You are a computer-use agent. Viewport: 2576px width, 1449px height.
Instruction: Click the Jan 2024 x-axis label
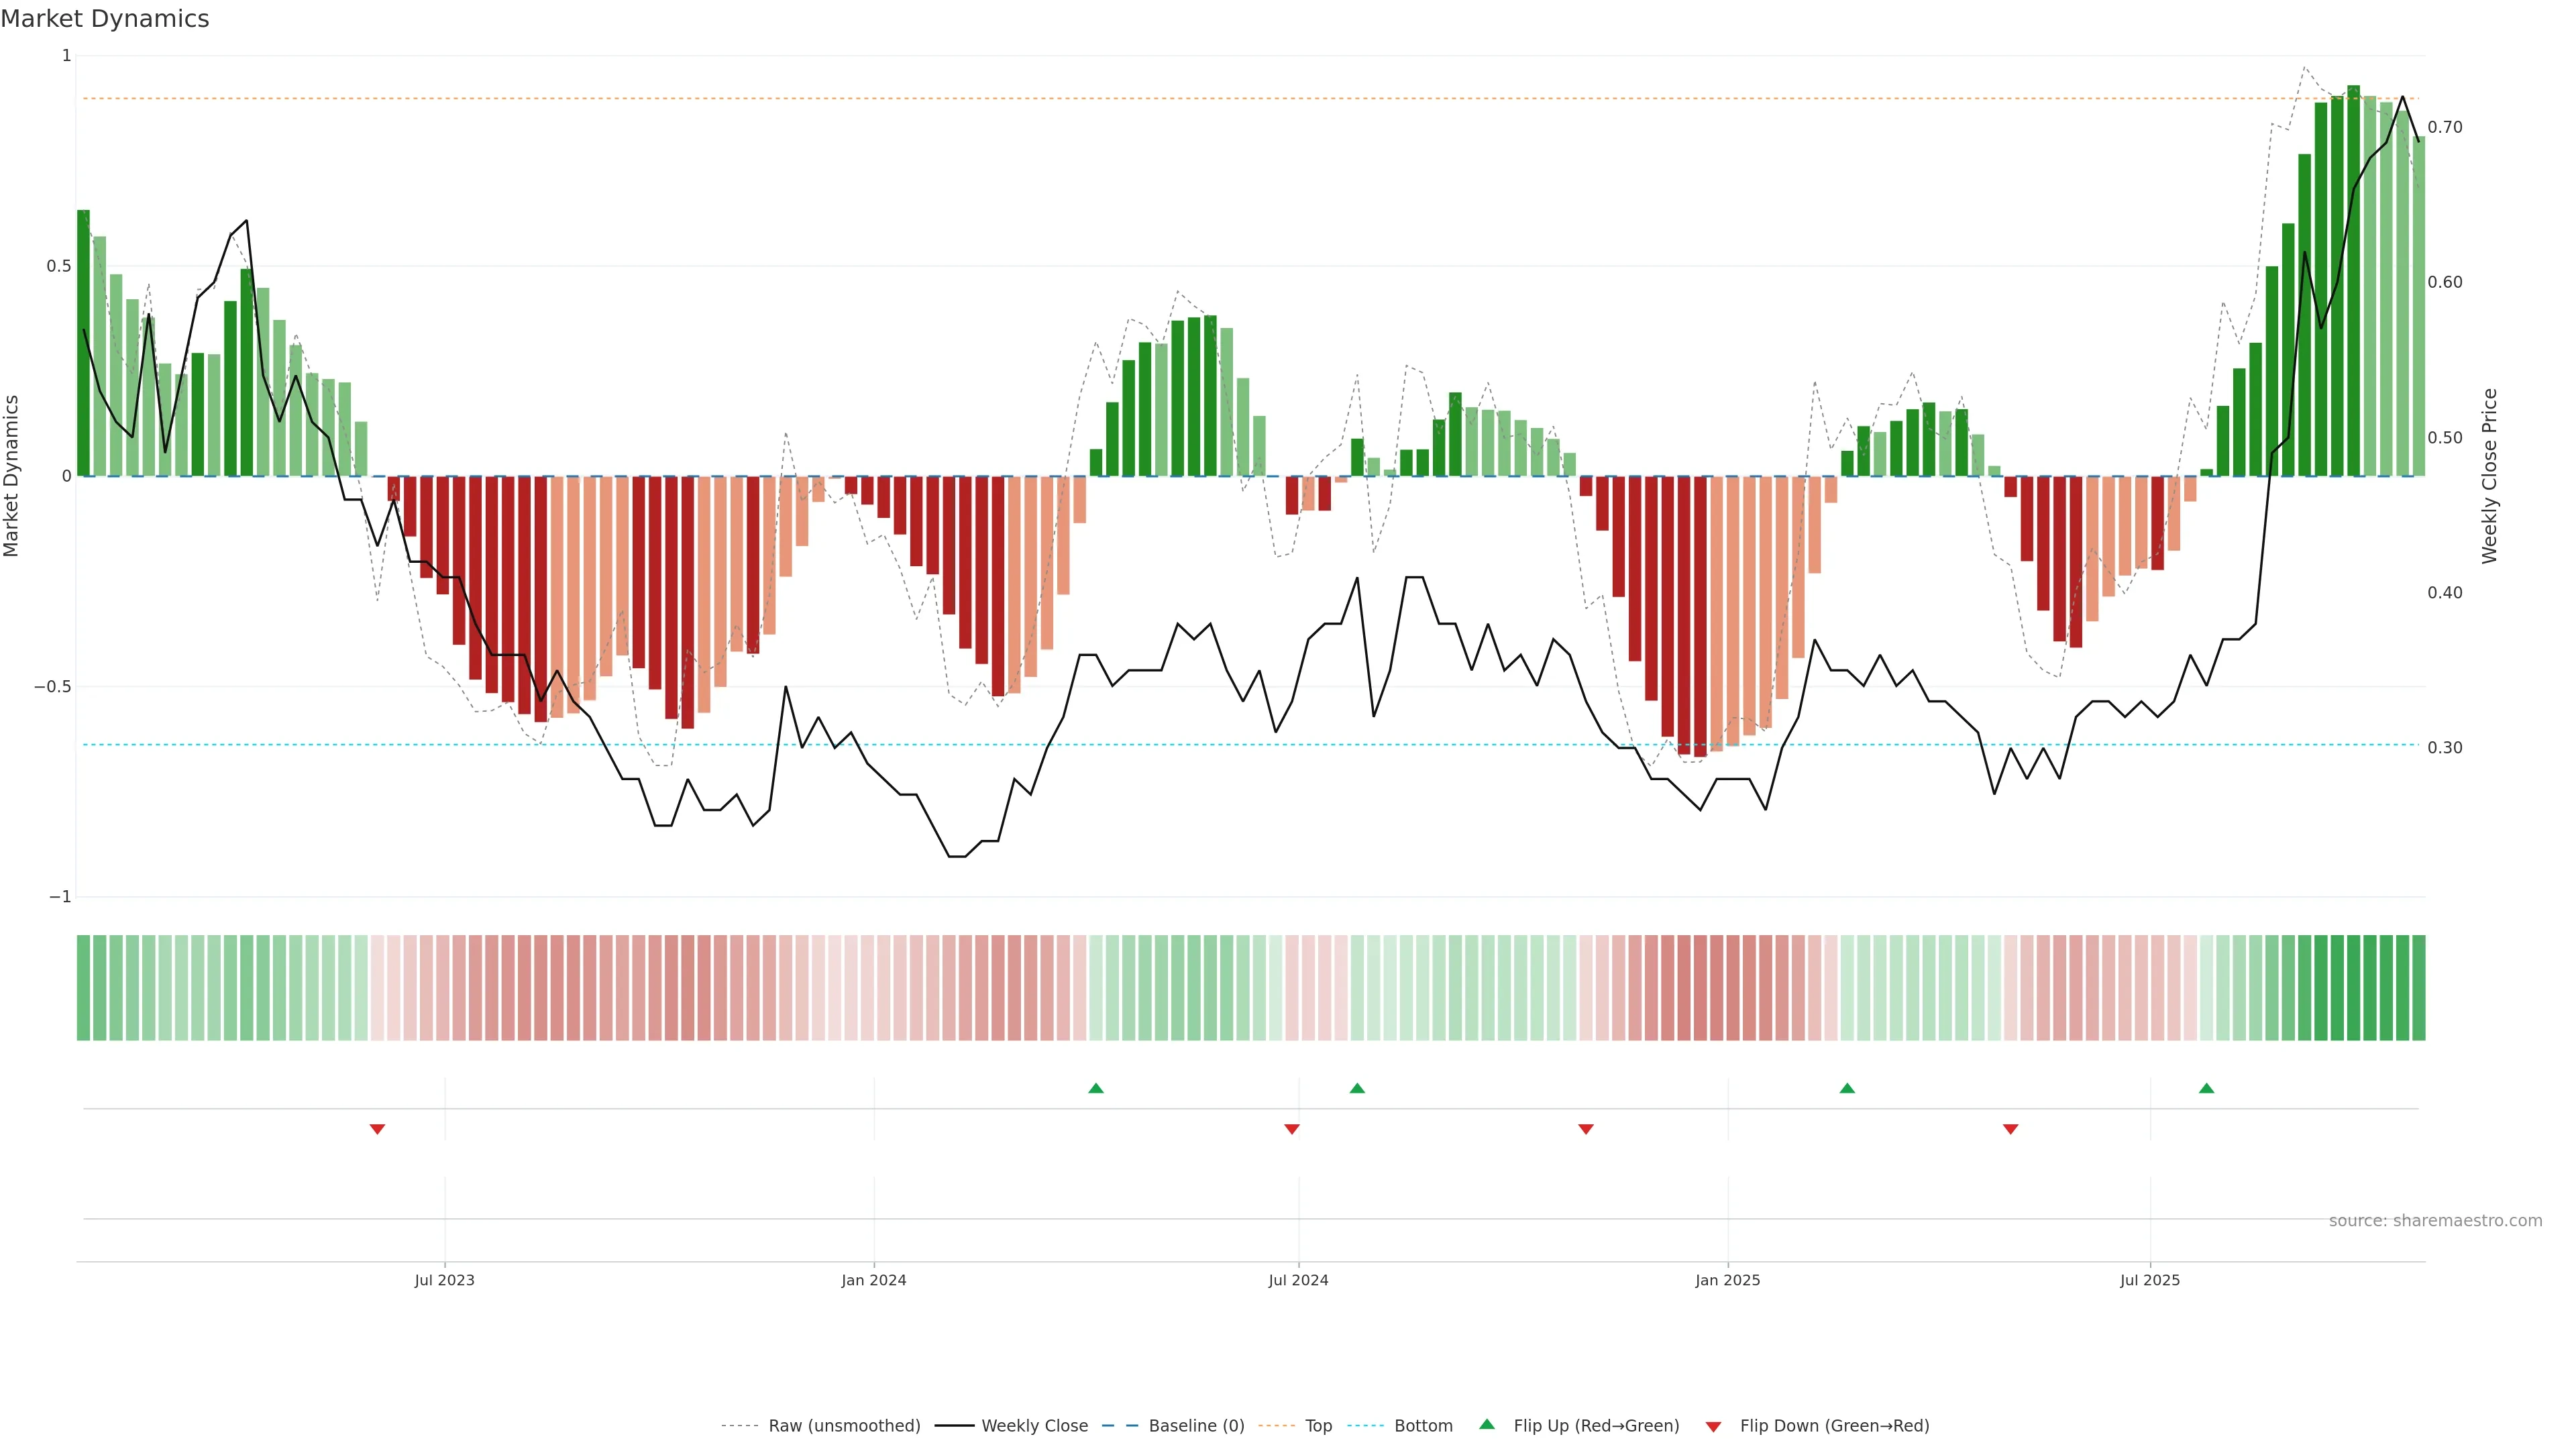click(x=873, y=1280)
